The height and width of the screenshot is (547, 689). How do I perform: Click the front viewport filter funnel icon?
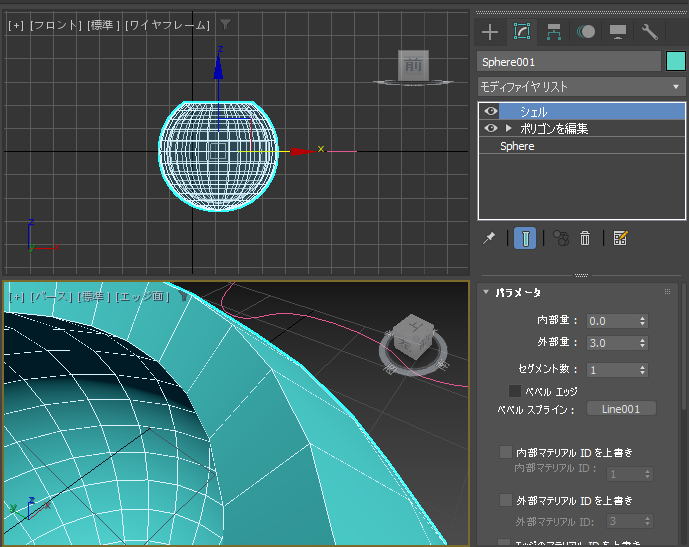click(225, 24)
